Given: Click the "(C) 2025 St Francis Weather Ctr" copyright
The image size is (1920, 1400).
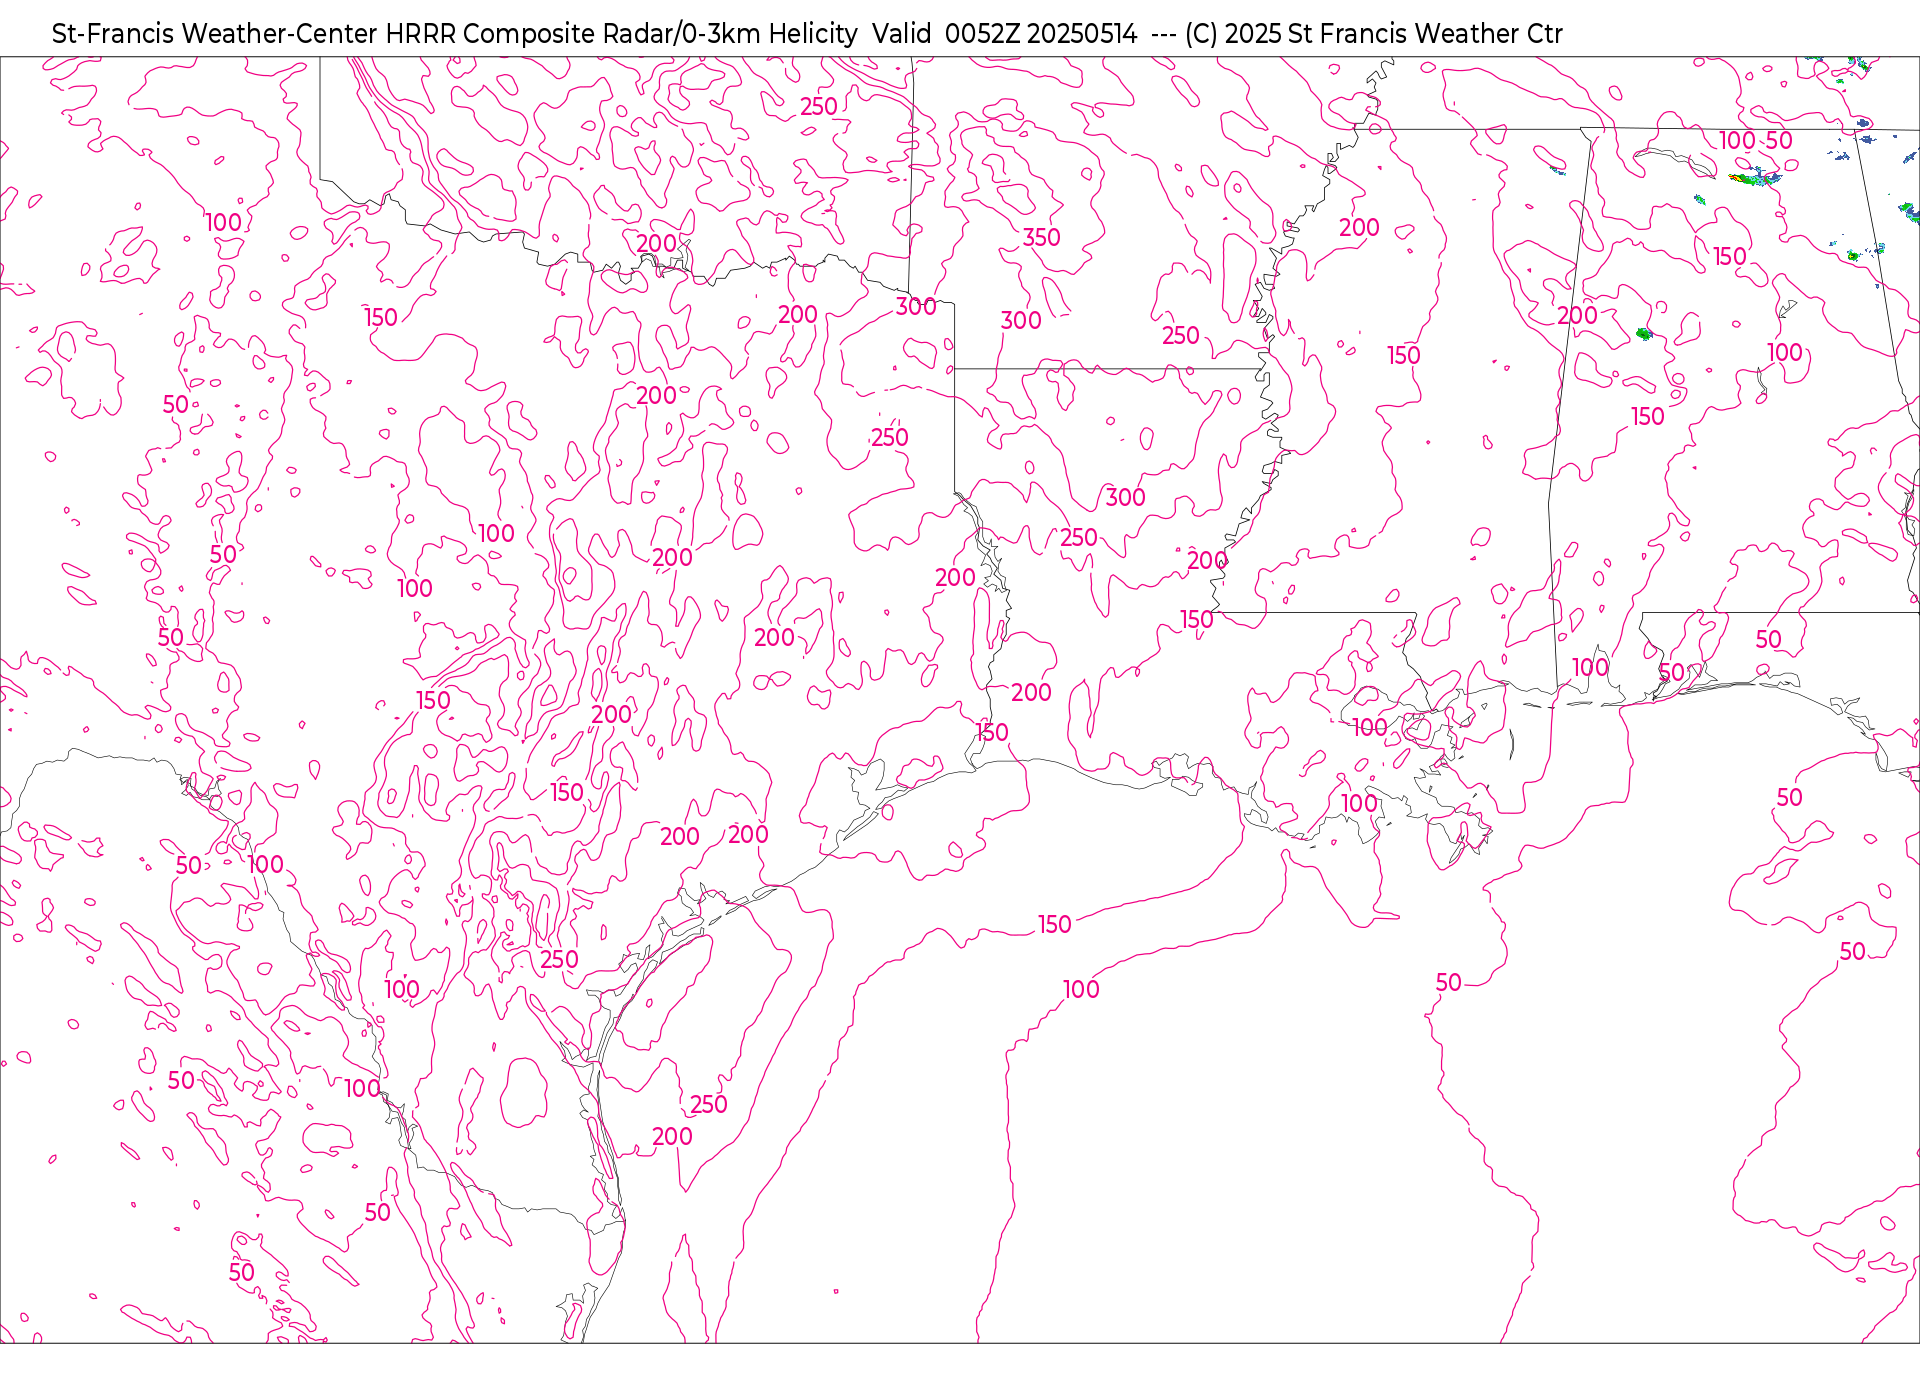Looking at the screenshot, I should coord(1374,34).
